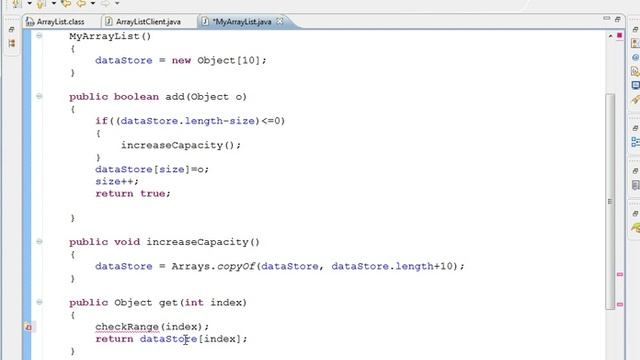The height and width of the screenshot is (360, 640).
Task: Click the 'dataStore[size]=o;' line
Action: tap(152, 169)
